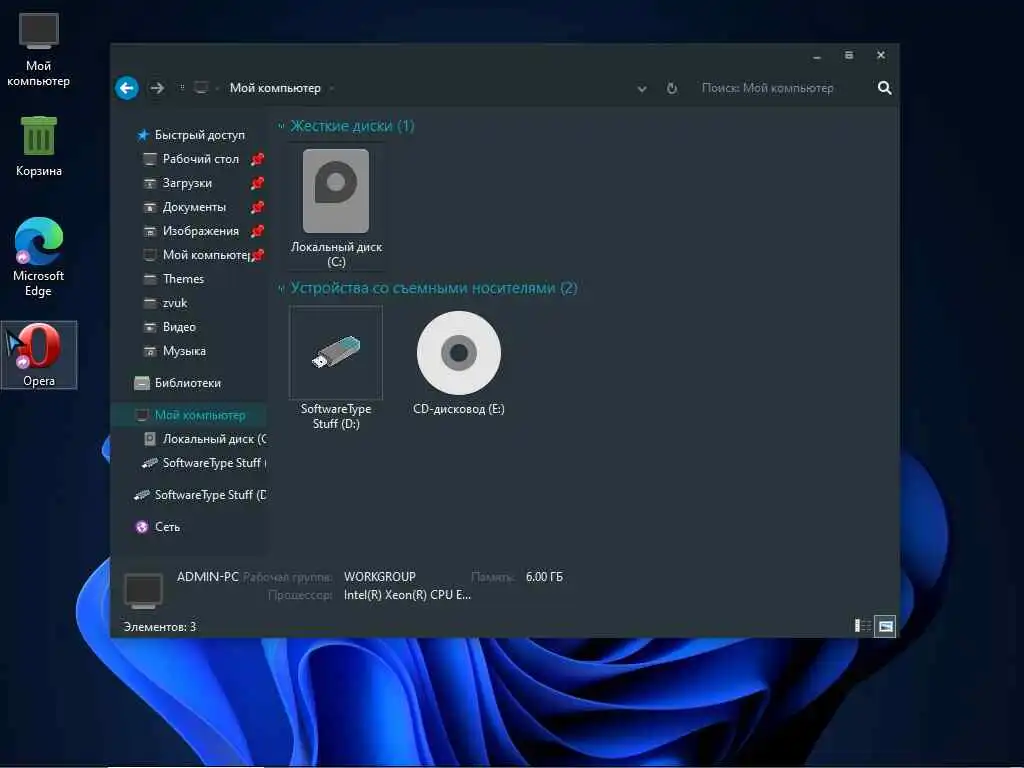Switch to large icons view
The height and width of the screenshot is (768, 1024).
click(886, 626)
